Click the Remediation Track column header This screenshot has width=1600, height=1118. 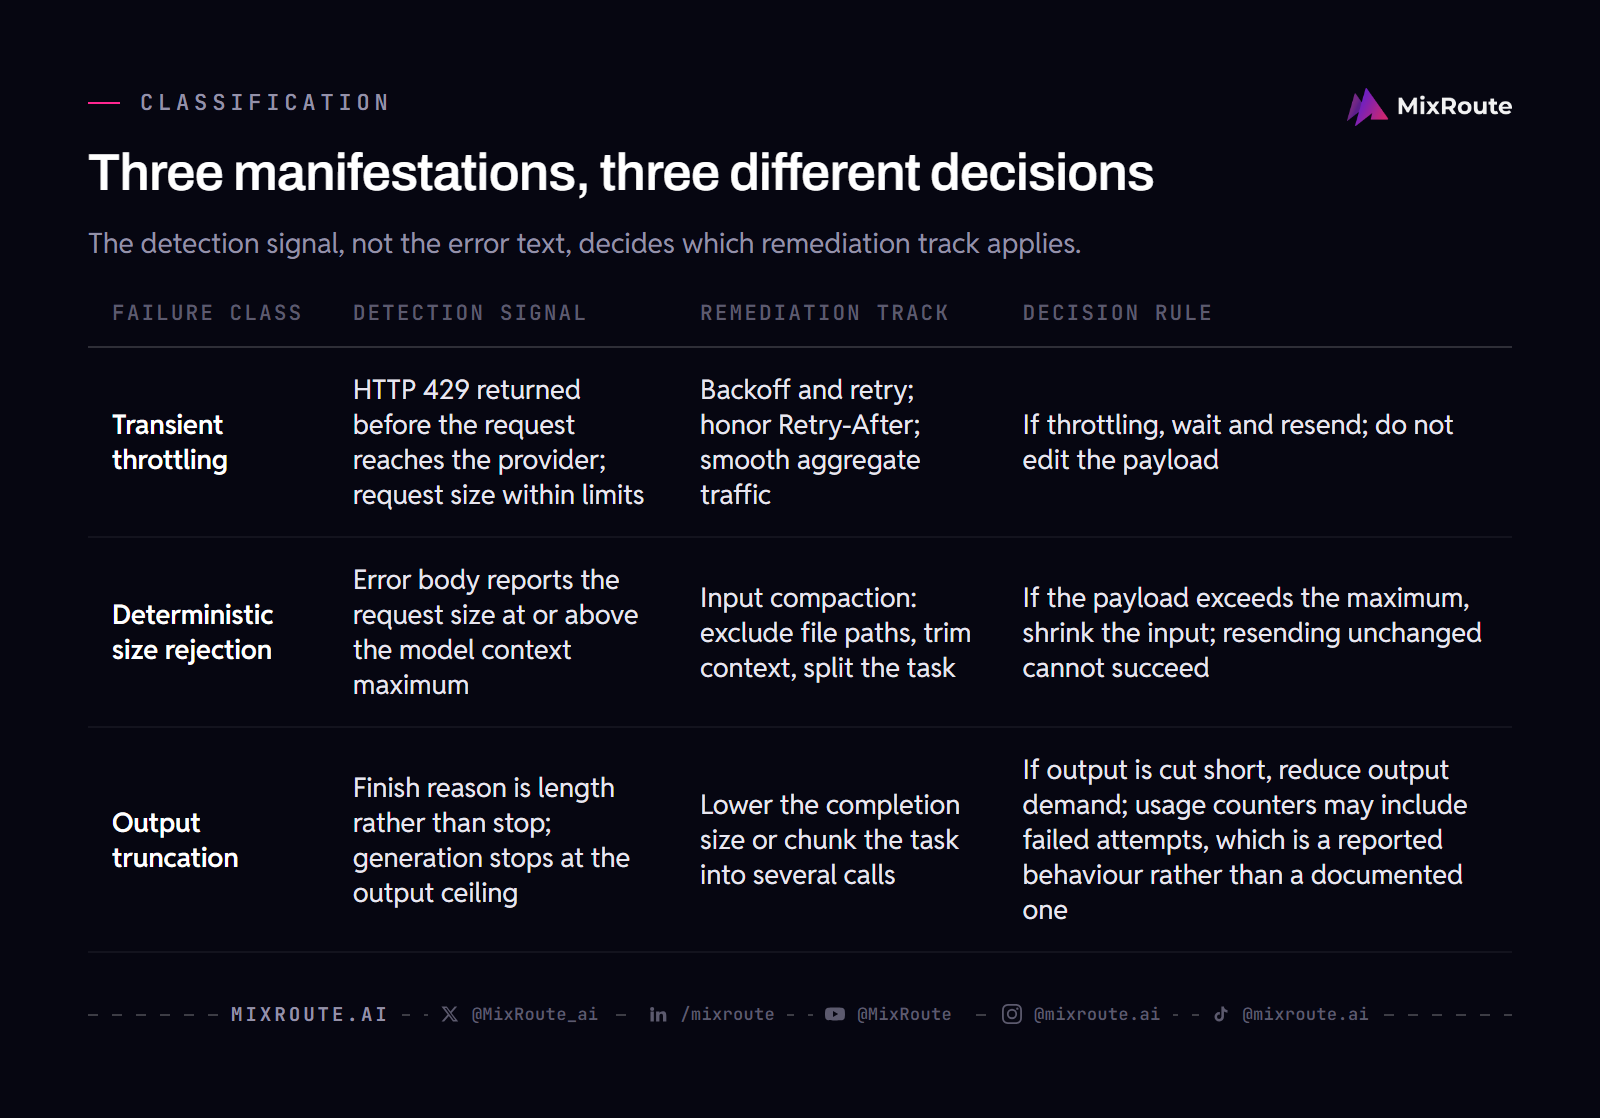tap(824, 313)
